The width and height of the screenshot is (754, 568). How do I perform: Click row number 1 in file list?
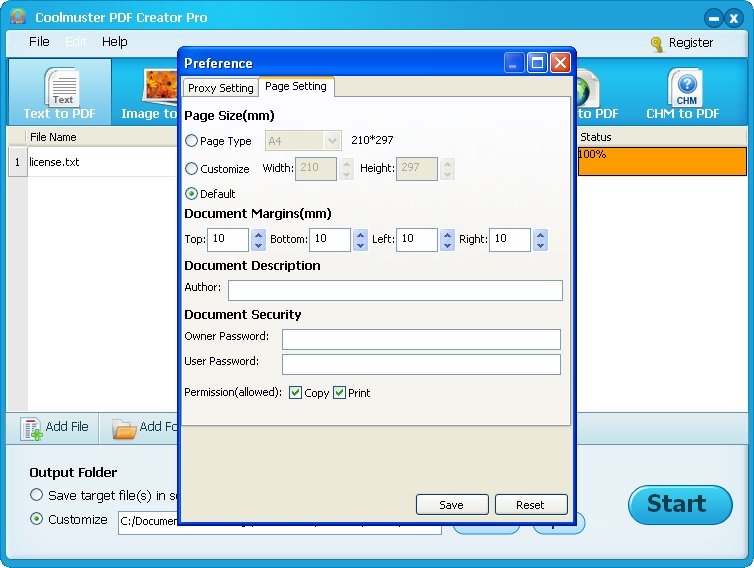click(x=18, y=162)
